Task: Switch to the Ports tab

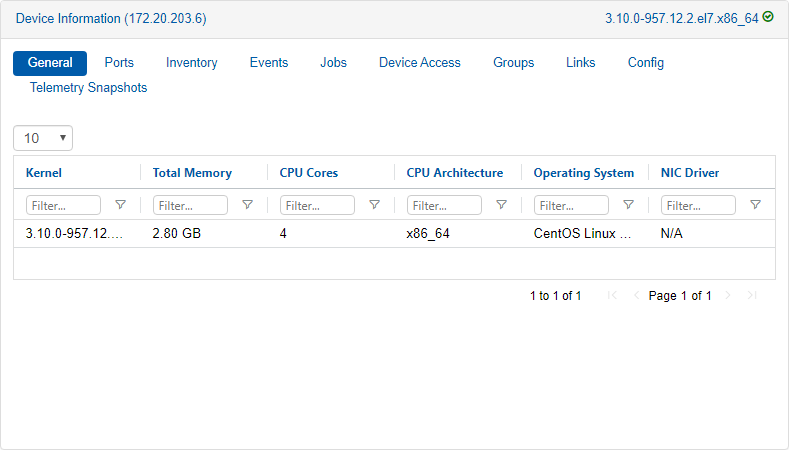Action: 119,63
